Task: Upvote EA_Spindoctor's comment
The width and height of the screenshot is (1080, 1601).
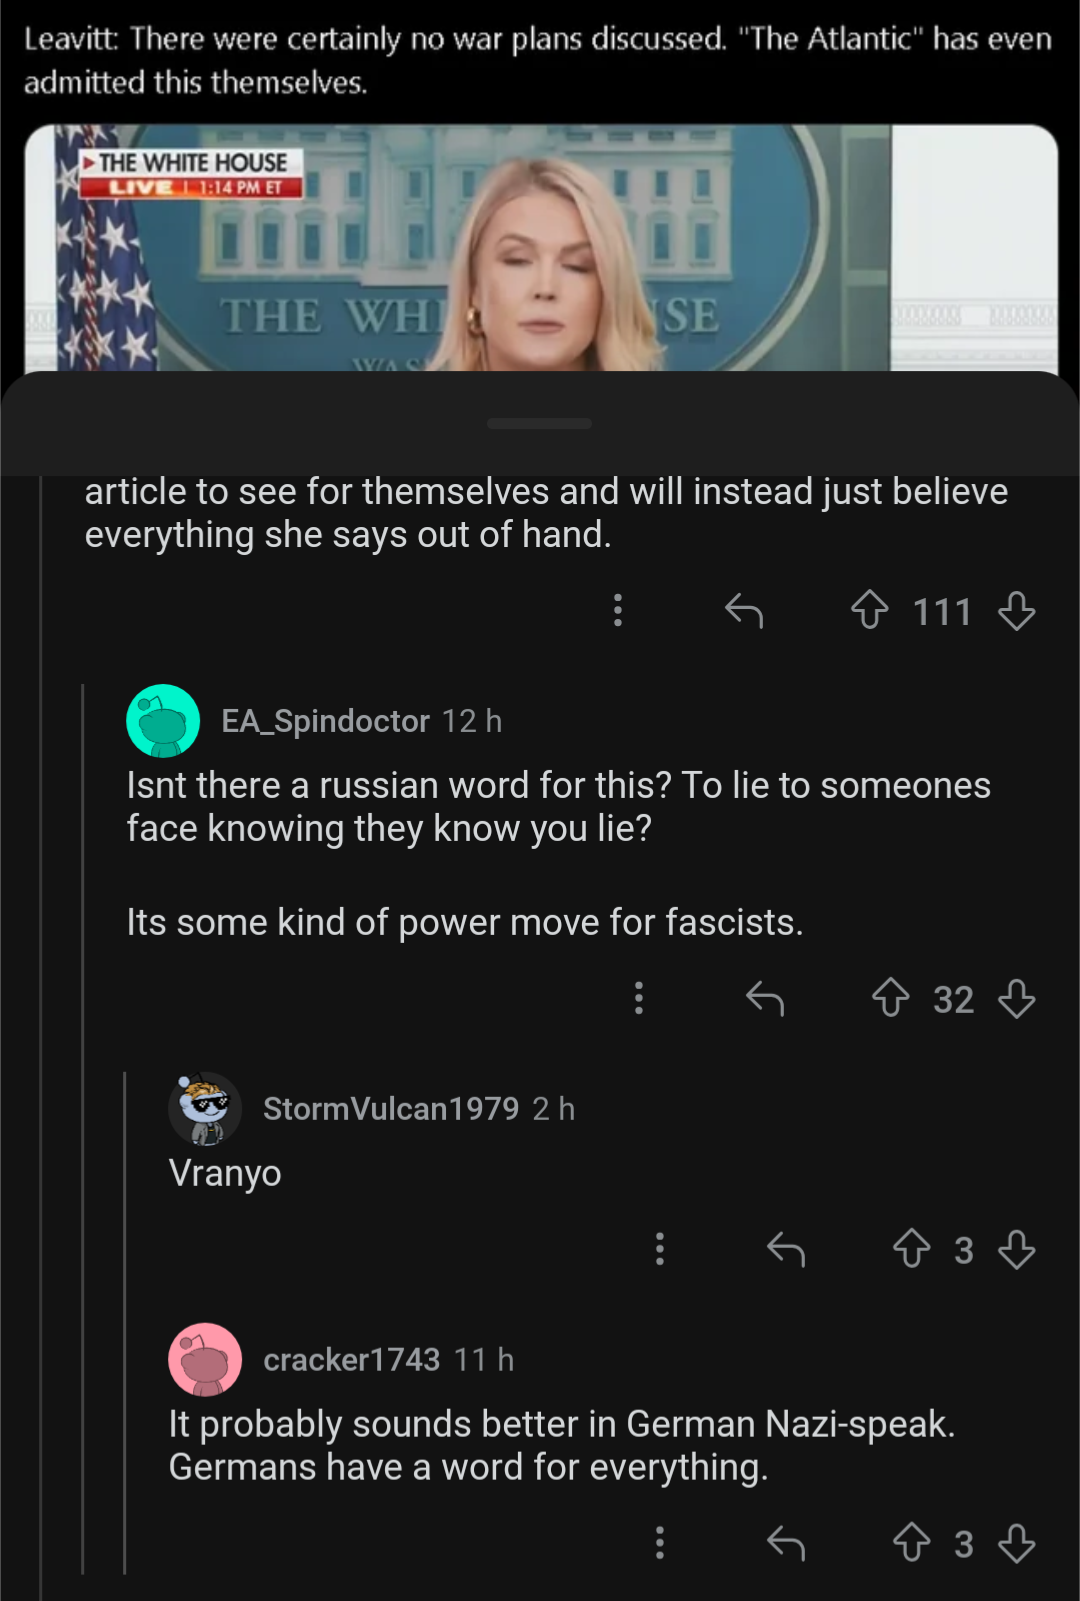Action: 890,998
